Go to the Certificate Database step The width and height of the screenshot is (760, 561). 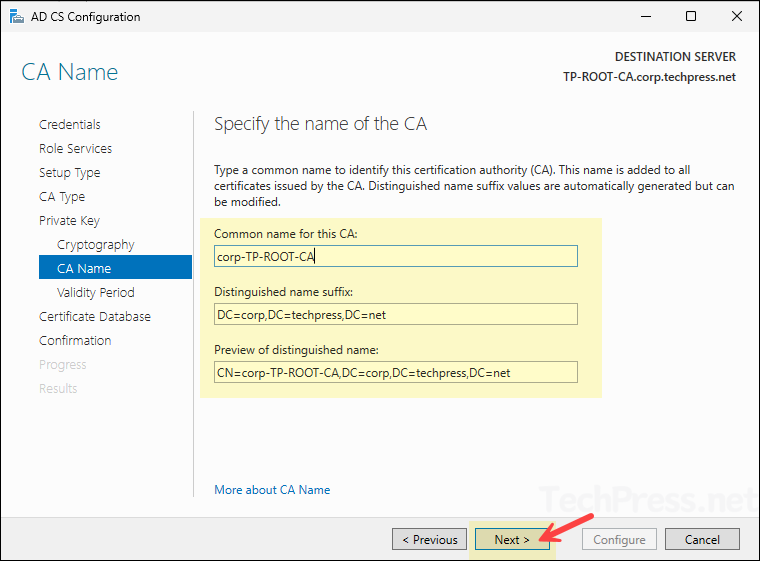95,317
